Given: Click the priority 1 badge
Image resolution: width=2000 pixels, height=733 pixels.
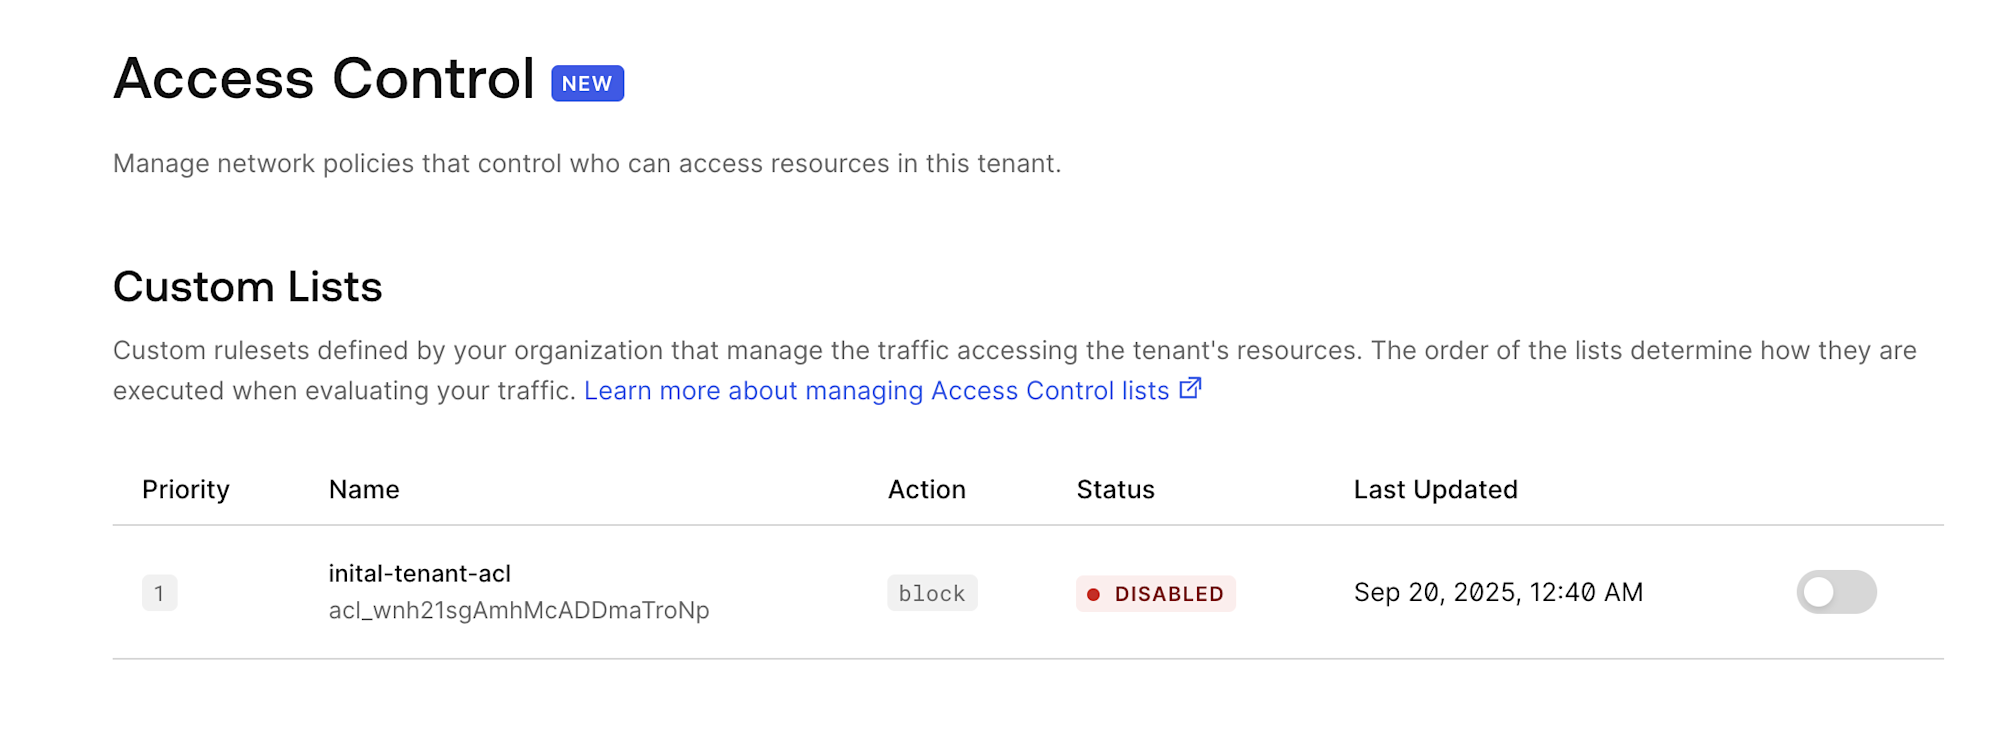Looking at the screenshot, I should pyautogui.click(x=159, y=593).
